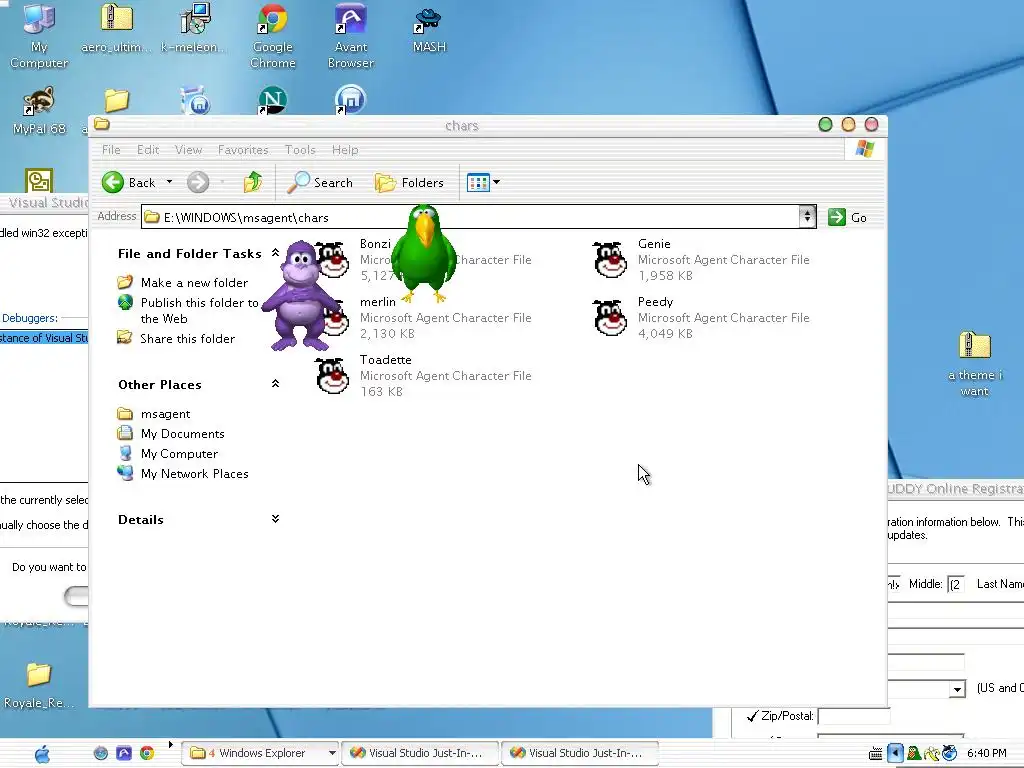
Task: Click the green Peedy parrot character
Action: point(424,253)
